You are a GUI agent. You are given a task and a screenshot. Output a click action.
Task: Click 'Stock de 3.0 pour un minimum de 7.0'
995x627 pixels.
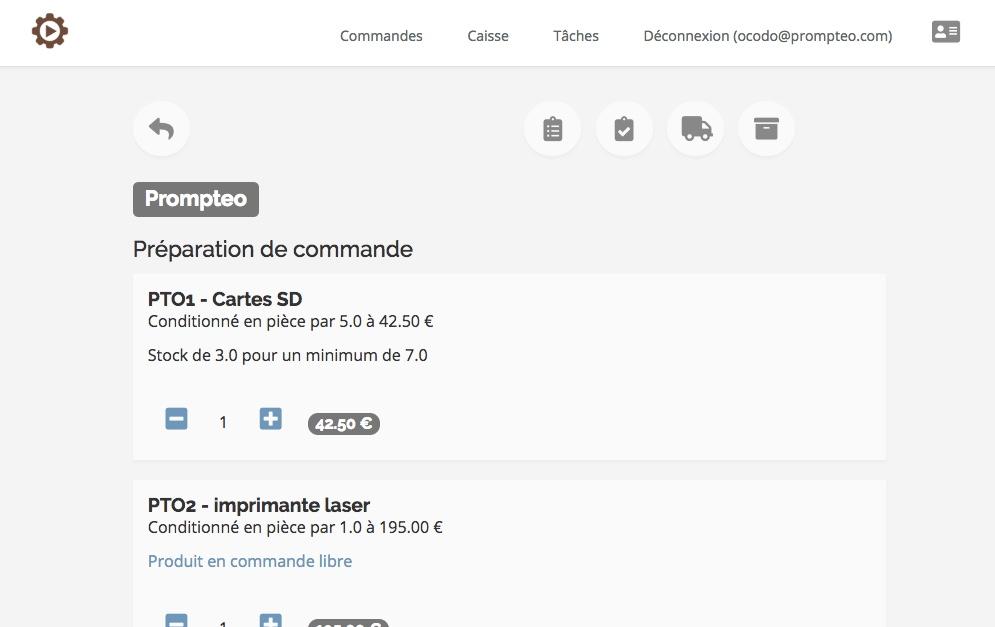tap(287, 355)
